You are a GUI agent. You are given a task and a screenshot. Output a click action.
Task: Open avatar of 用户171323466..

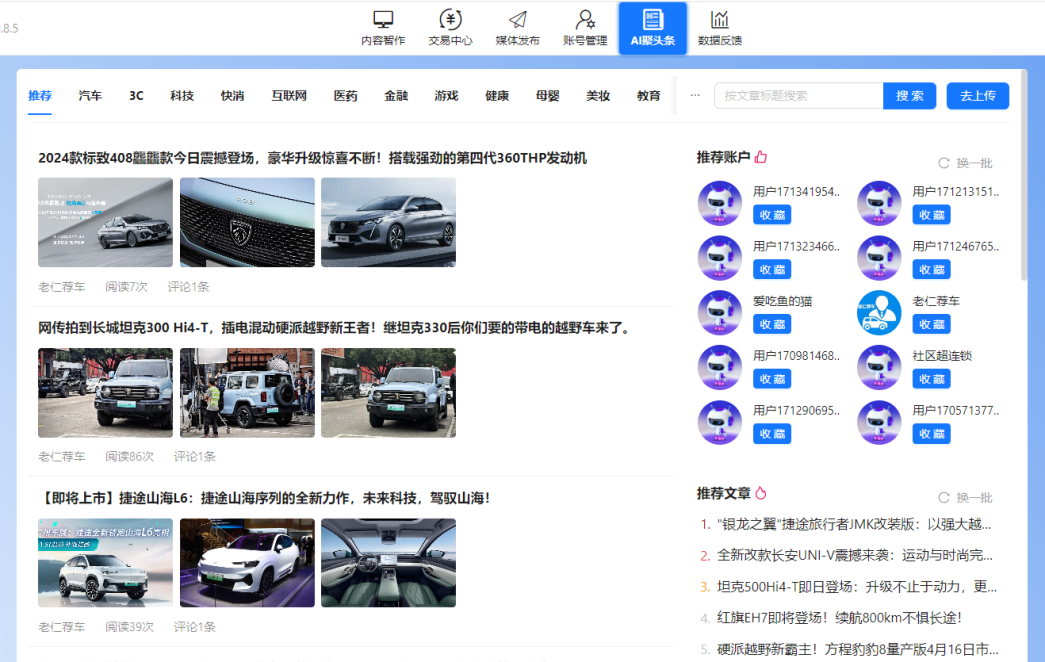(x=720, y=258)
